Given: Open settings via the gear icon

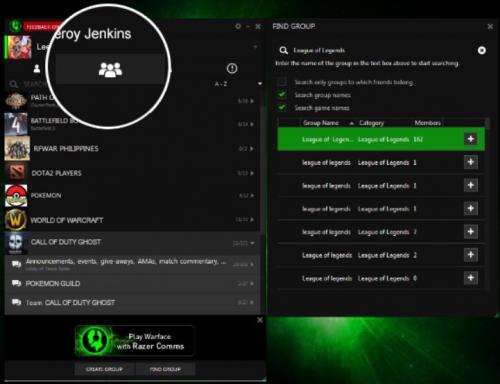Looking at the screenshot, I should [238, 26].
